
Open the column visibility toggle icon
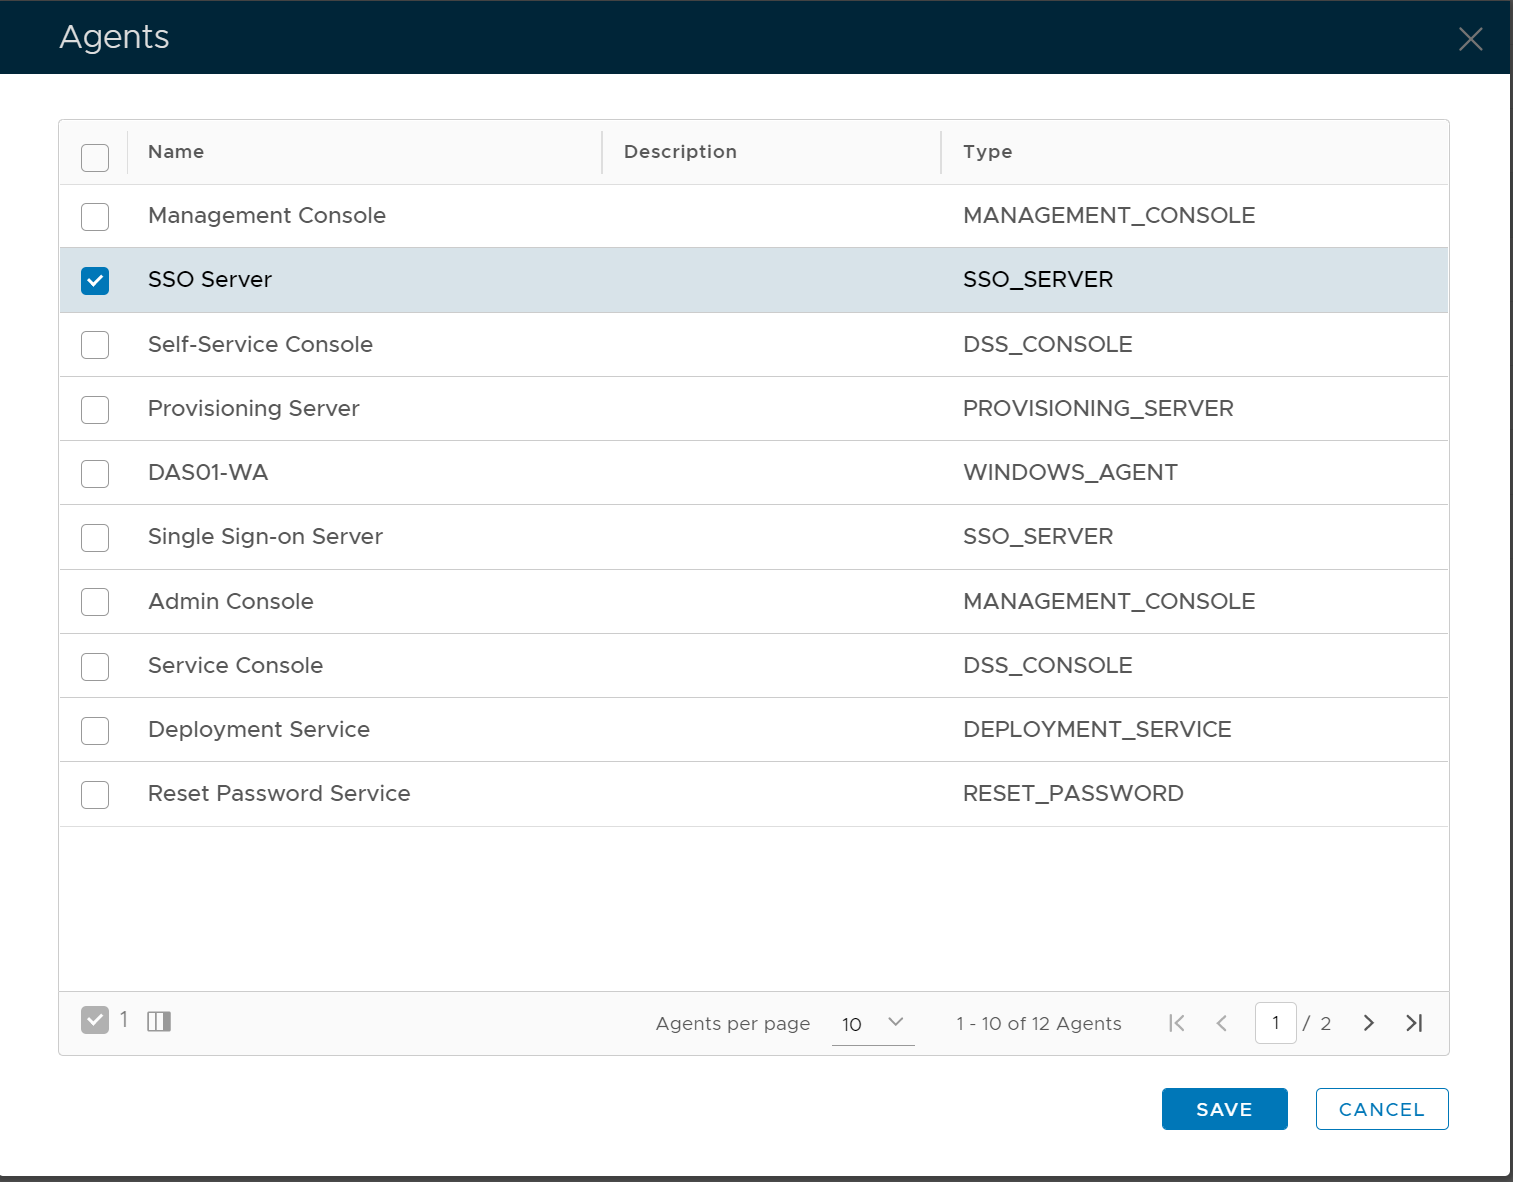[x=159, y=1021]
